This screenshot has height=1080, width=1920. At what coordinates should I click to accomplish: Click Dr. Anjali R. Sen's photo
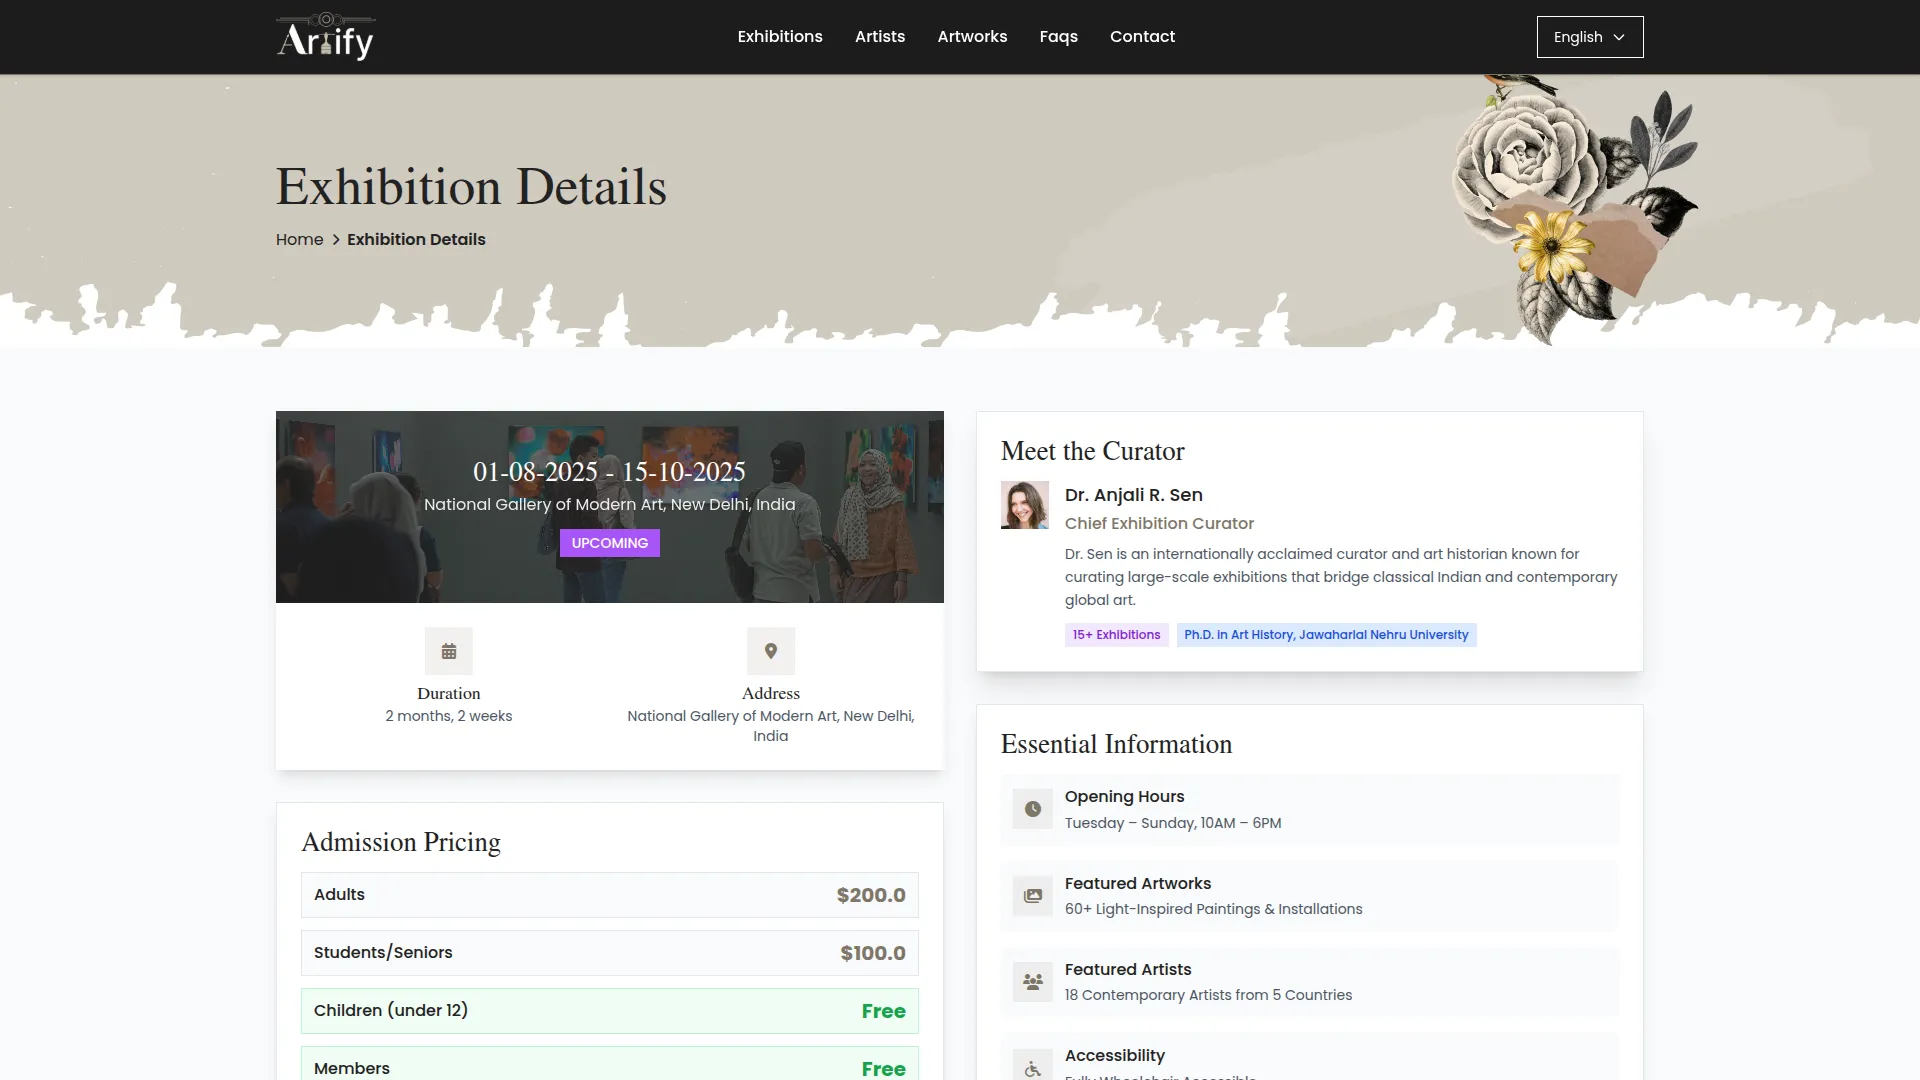1024,505
